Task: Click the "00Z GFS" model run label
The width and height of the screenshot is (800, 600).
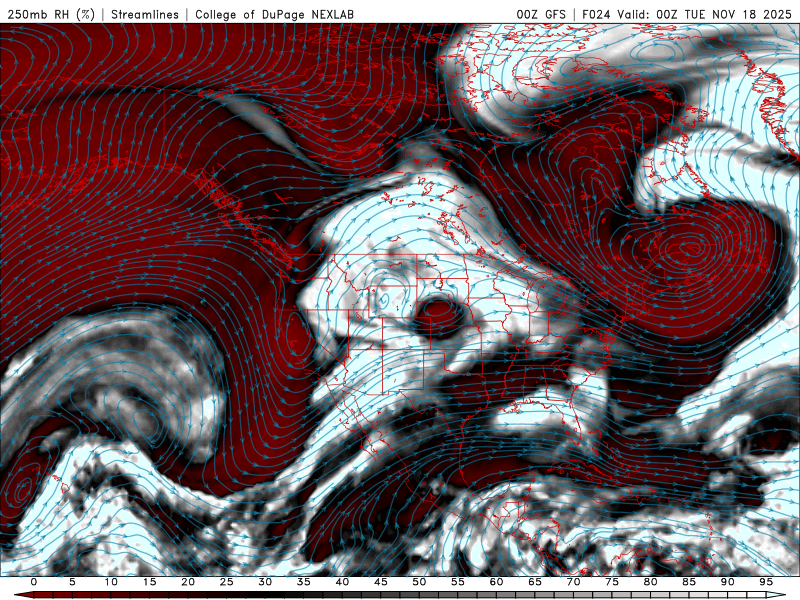Action: click(541, 14)
